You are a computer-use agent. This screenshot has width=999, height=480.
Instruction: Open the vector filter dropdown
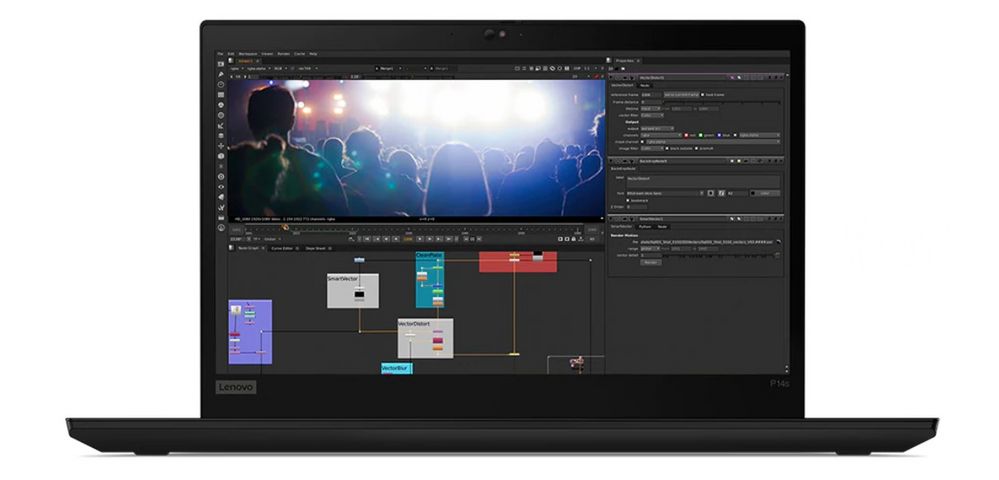(x=652, y=115)
